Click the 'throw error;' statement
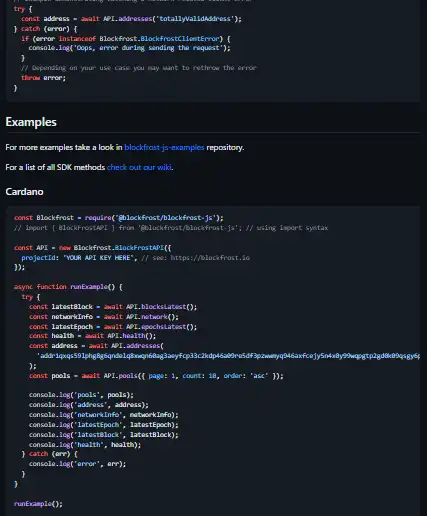Viewport: 427px width, 516px height. pyautogui.click(x=43, y=78)
